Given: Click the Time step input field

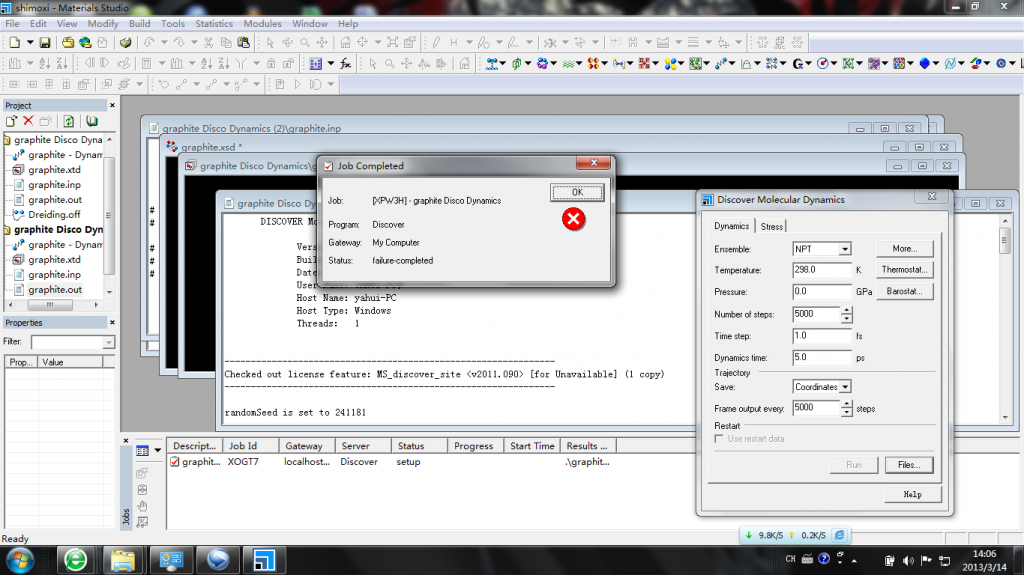Looking at the screenshot, I should pos(822,336).
